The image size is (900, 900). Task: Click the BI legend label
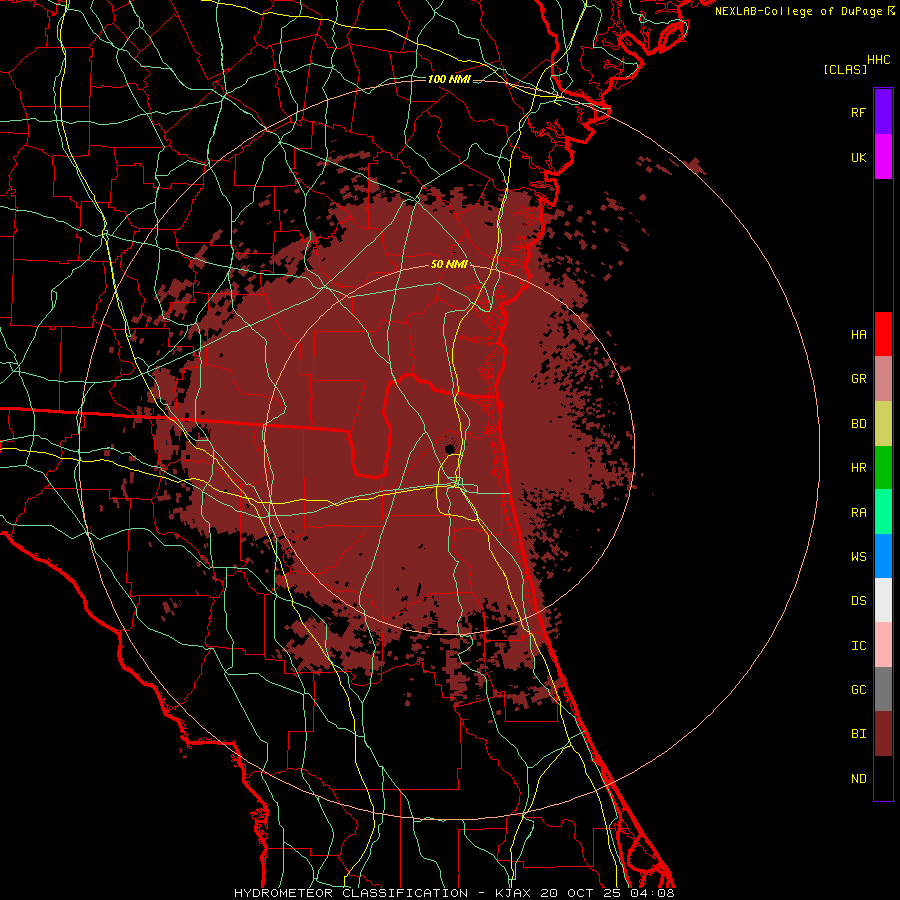(859, 734)
